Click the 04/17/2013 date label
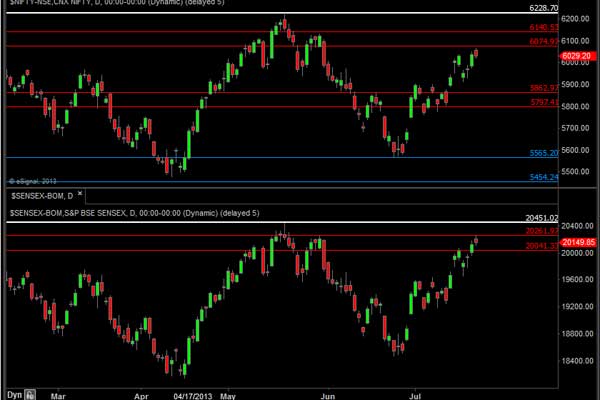Viewport: 600px width, 400px height. 193,396
